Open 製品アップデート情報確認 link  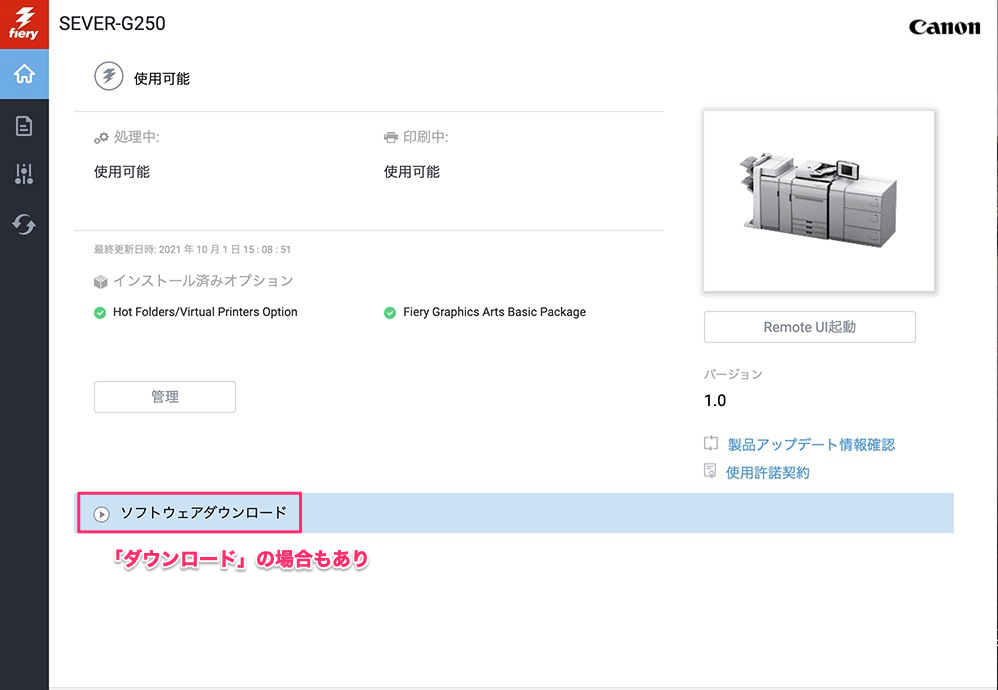tap(812, 444)
